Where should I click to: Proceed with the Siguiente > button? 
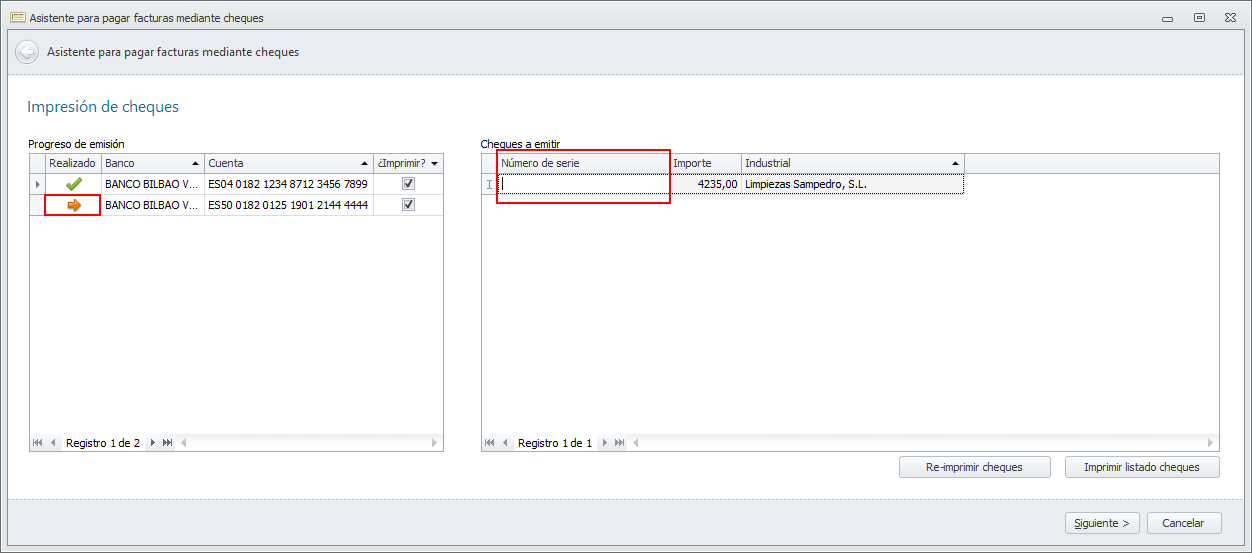[1101, 523]
